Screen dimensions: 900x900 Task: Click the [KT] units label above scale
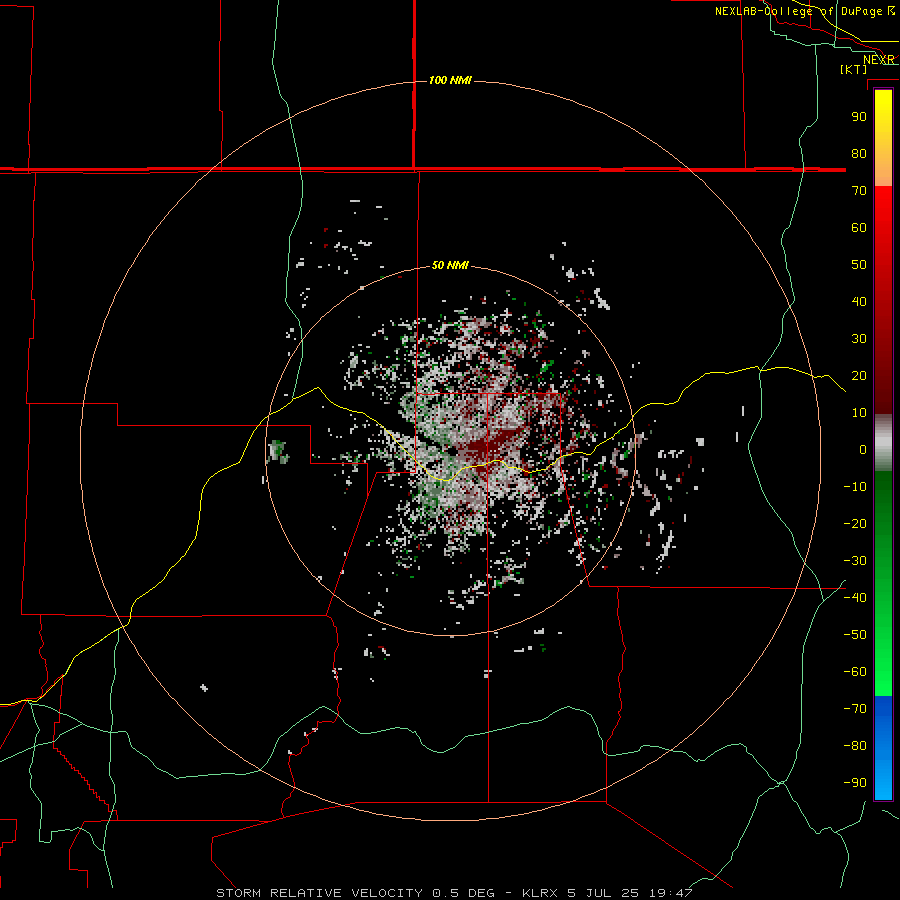click(x=854, y=69)
